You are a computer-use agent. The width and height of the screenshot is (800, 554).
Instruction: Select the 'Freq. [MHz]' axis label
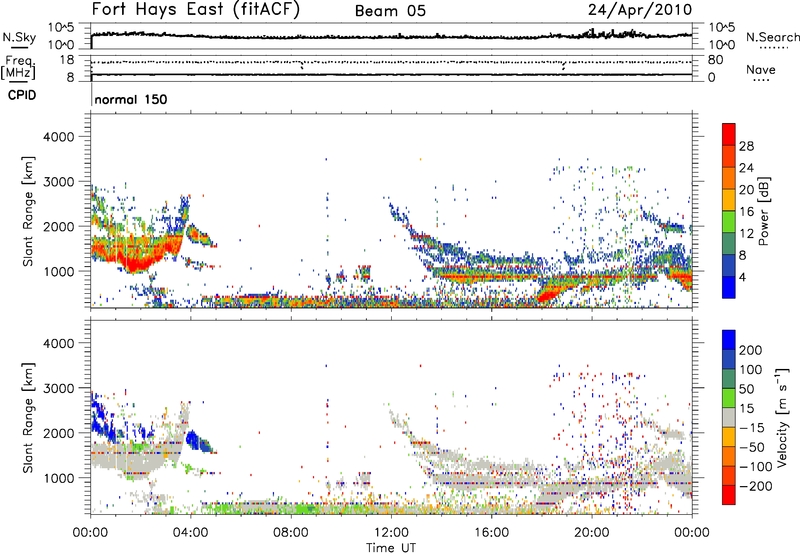click(x=18, y=67)
